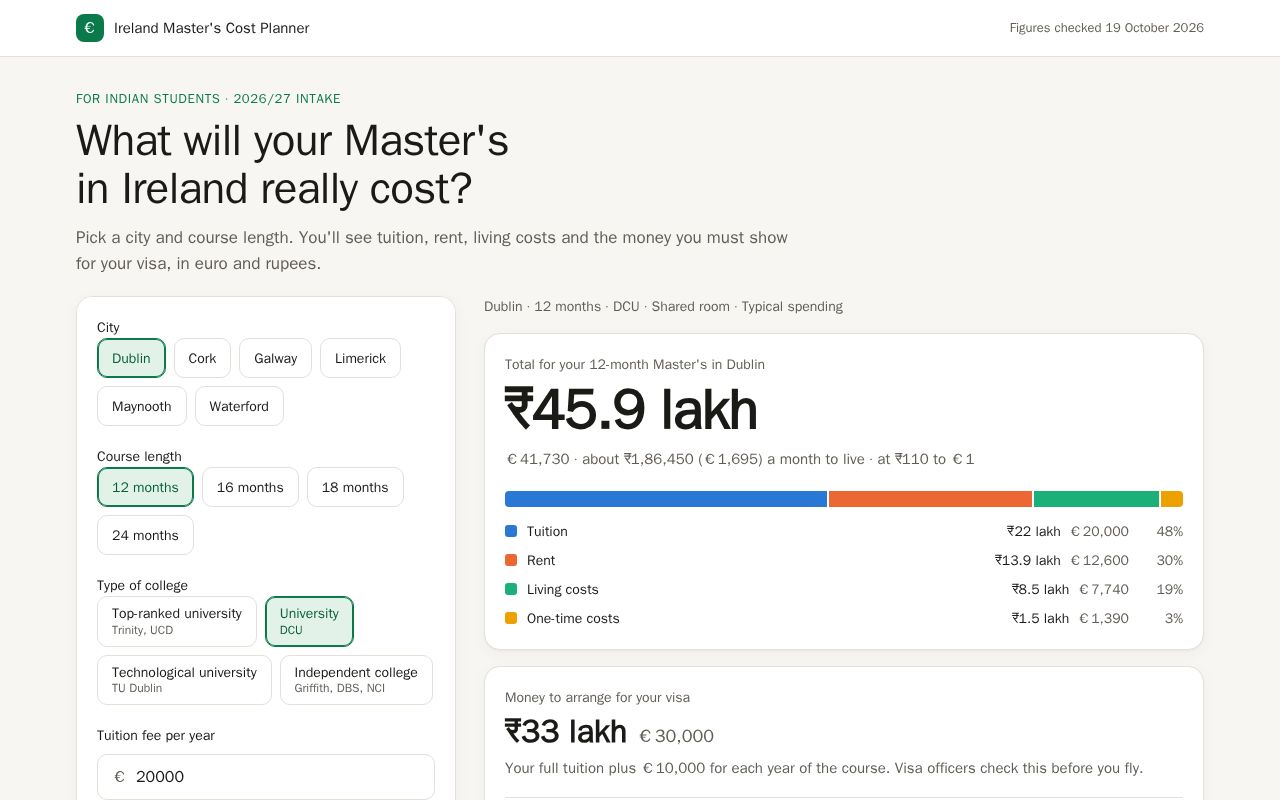The height and width of the screenshot is (800, 1280).
Task: Pick Galway as the city
Action: [x=275, y=358]
